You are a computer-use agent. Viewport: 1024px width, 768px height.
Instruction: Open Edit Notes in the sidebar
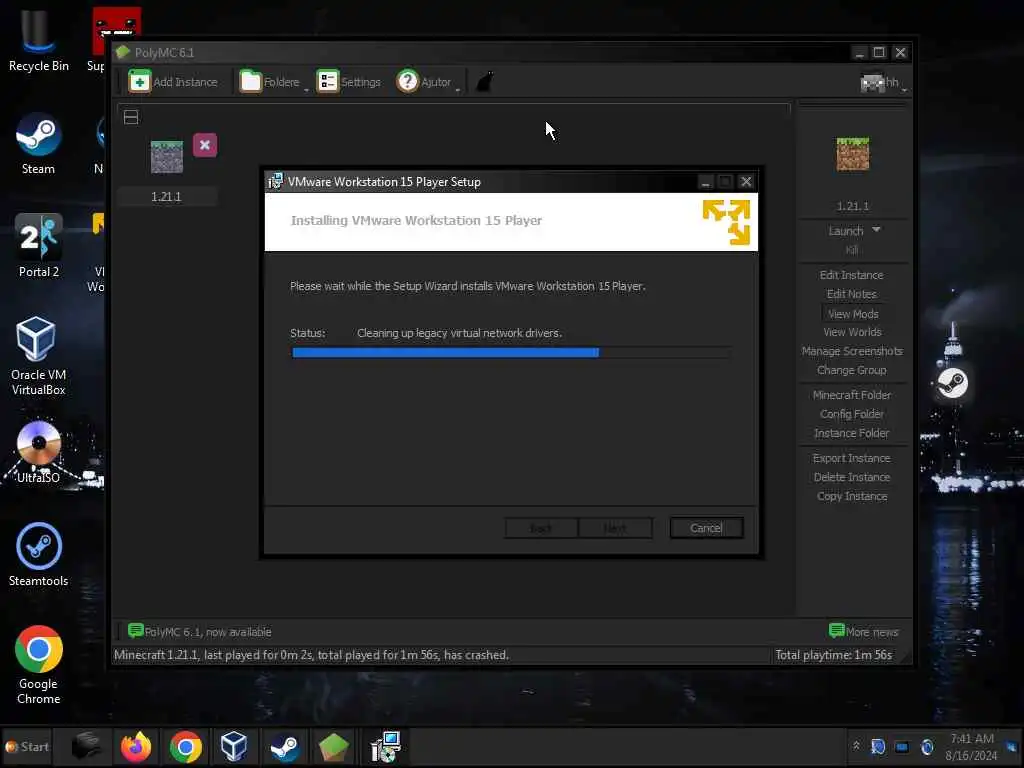tap(852, 294)
